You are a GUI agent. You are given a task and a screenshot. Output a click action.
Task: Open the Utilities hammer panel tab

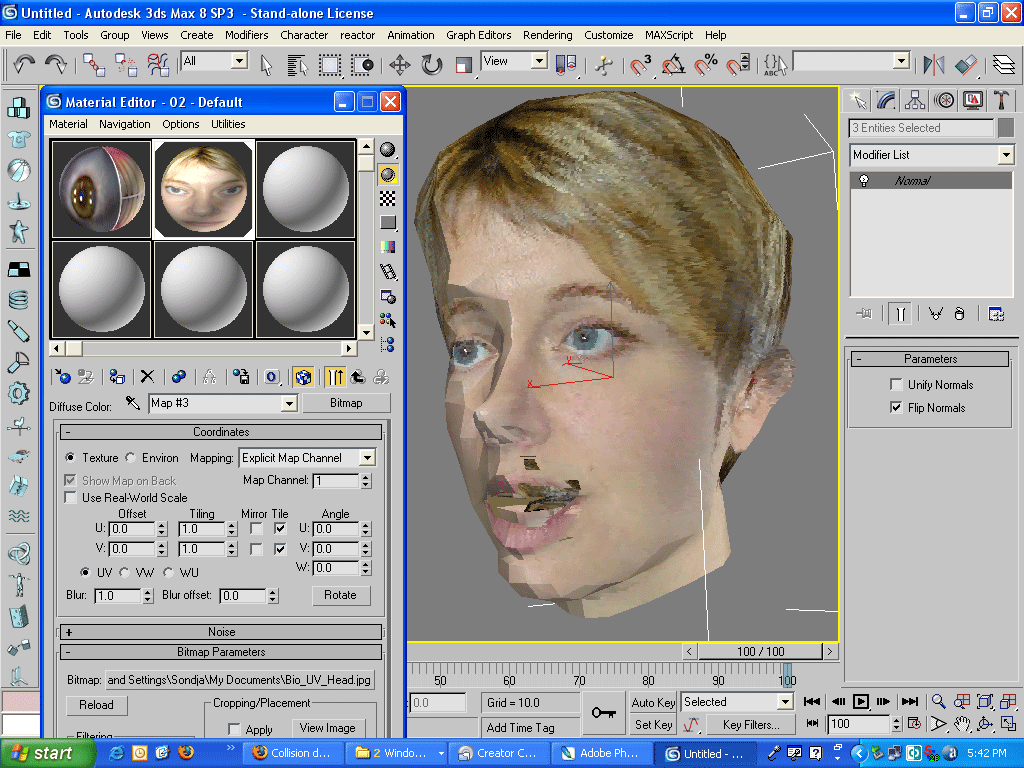click(x=1000, y=100)
